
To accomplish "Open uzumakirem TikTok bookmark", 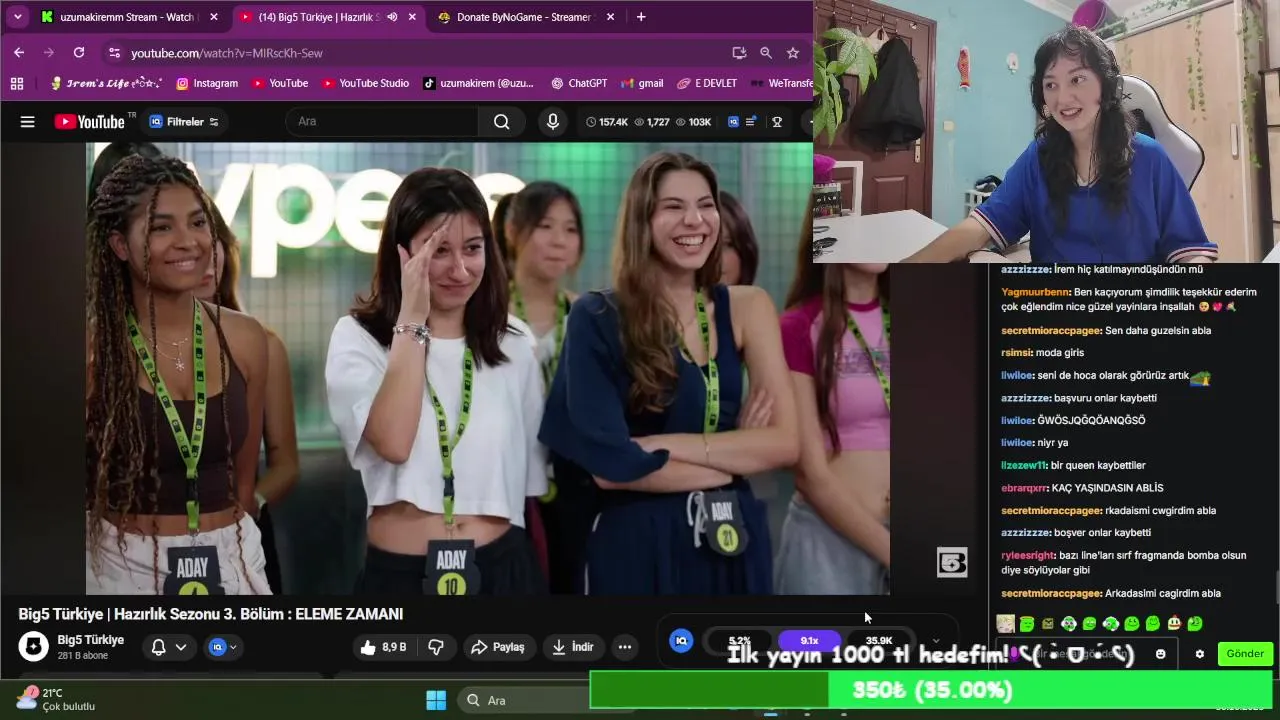I will (478, 83).
